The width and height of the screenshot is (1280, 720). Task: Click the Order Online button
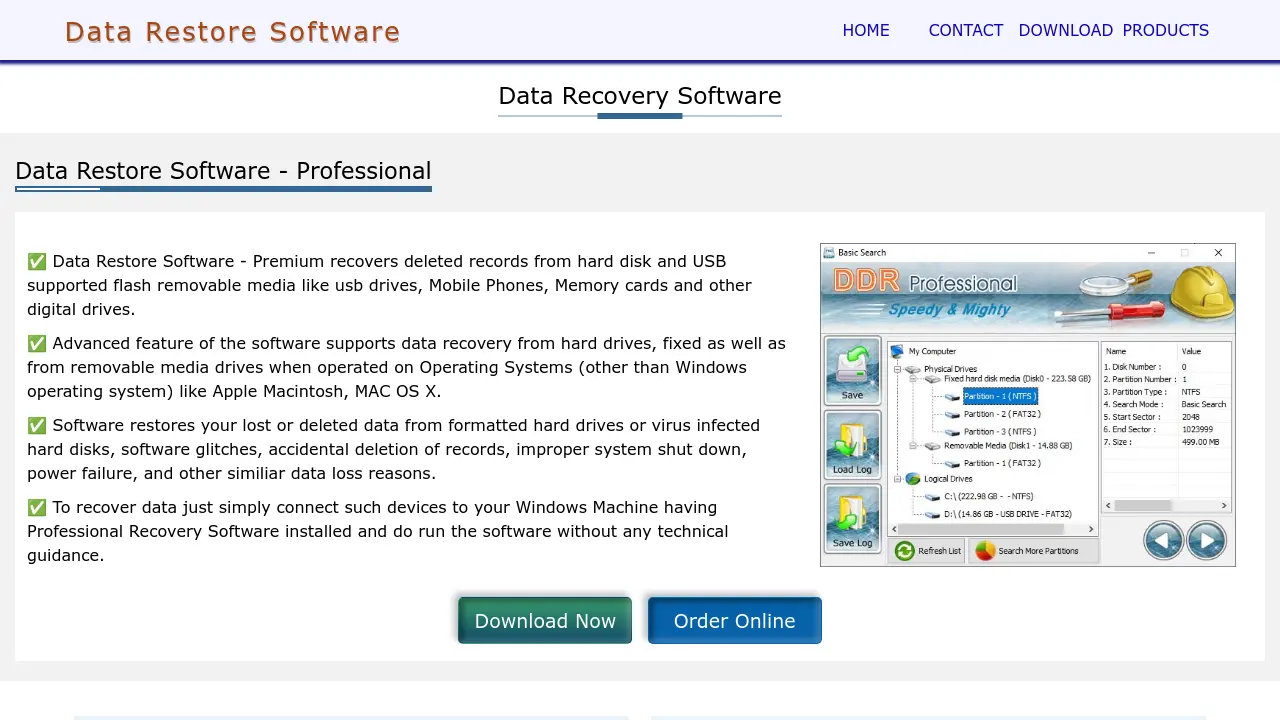[x=735, y=621]
